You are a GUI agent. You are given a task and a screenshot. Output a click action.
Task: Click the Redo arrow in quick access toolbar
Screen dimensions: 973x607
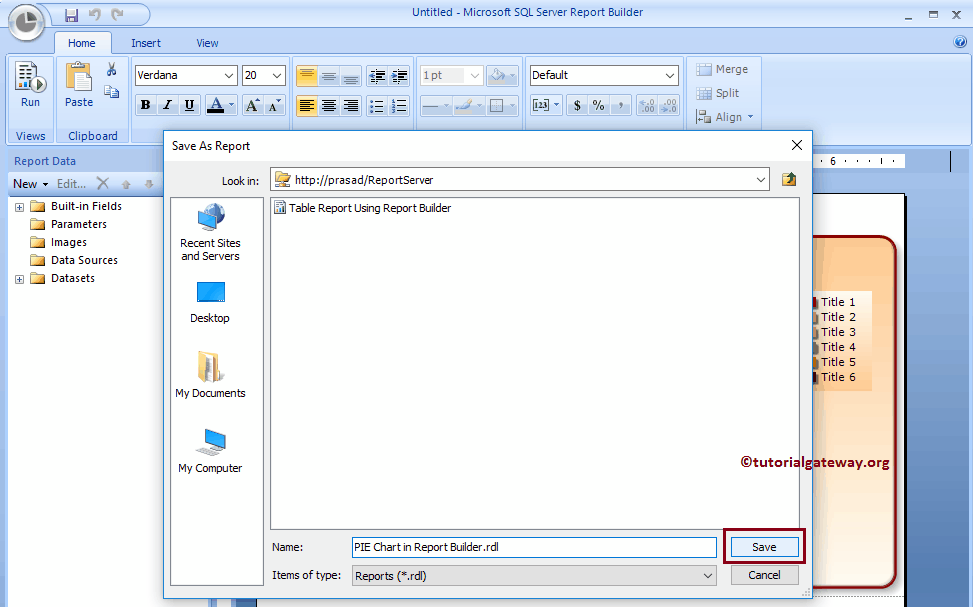click(x=117, y=14)
